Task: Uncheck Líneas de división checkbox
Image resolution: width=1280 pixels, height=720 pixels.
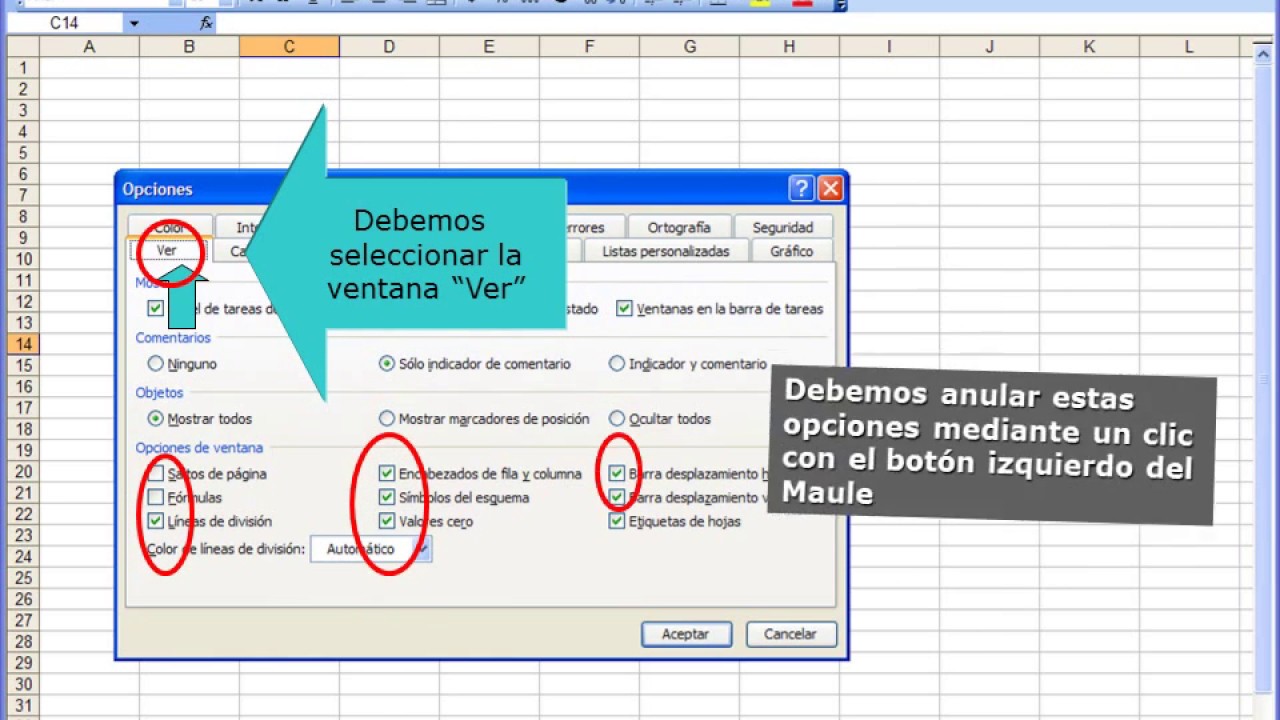Action: coord(155,521)
